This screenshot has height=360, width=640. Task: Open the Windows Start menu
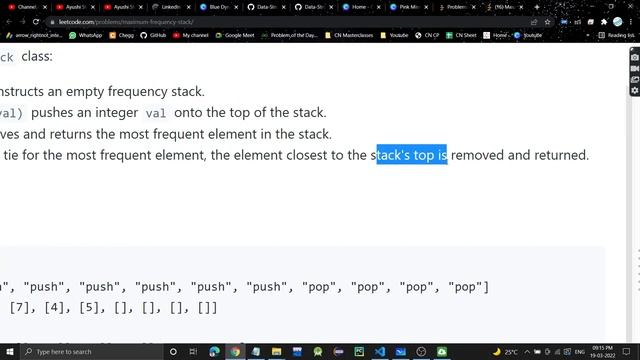tap(10, 351)
